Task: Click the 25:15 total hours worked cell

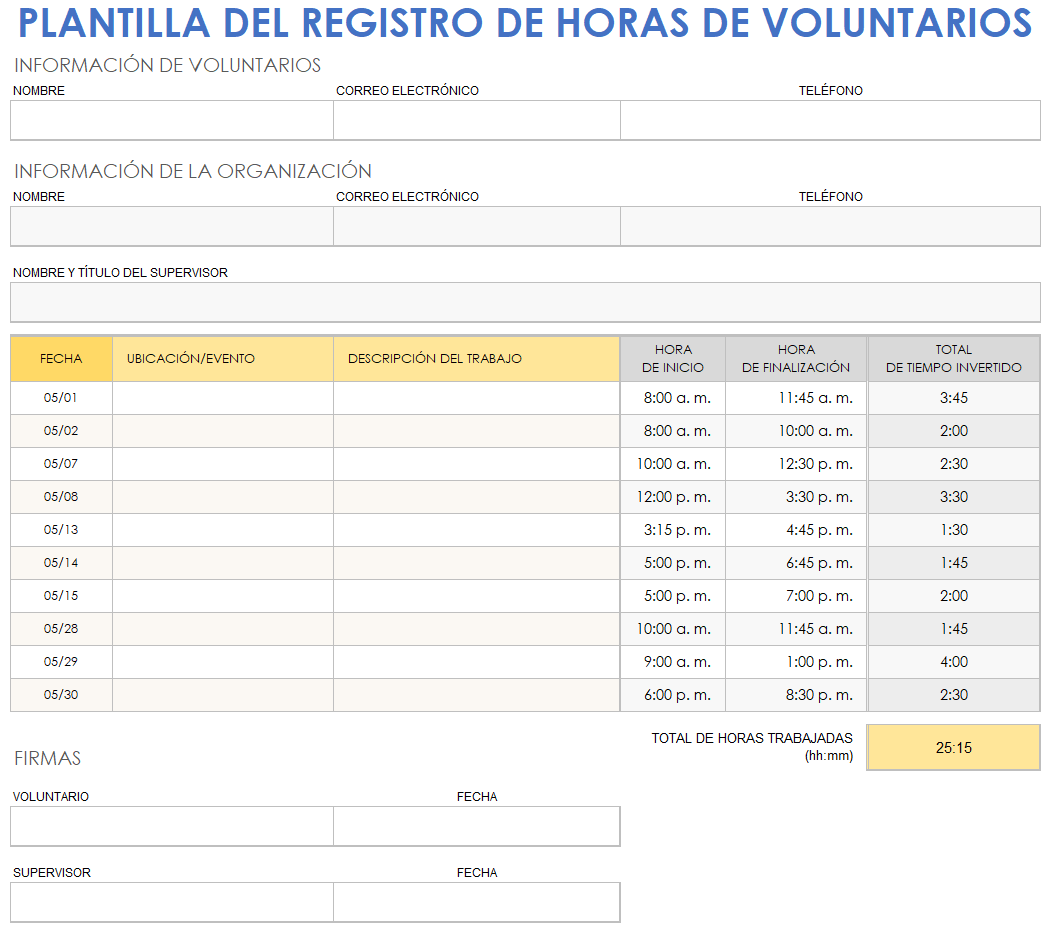Action: point(953,747)
